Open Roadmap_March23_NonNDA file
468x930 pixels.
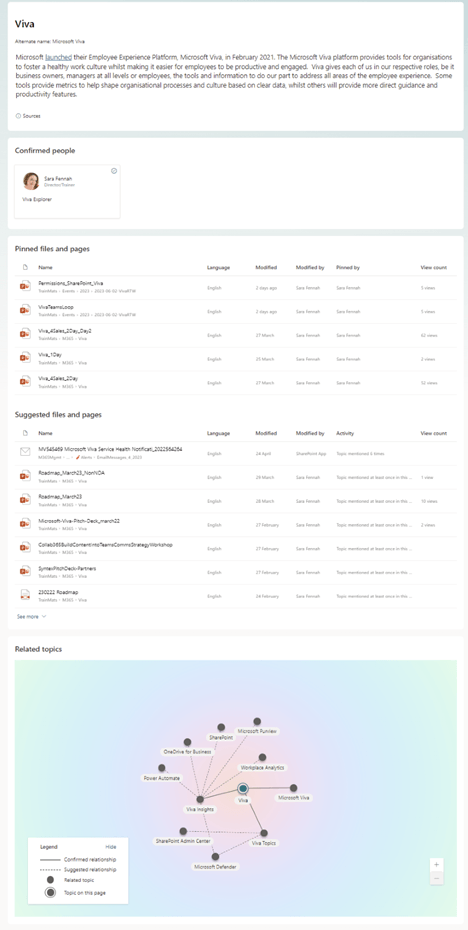click(63, 473)
